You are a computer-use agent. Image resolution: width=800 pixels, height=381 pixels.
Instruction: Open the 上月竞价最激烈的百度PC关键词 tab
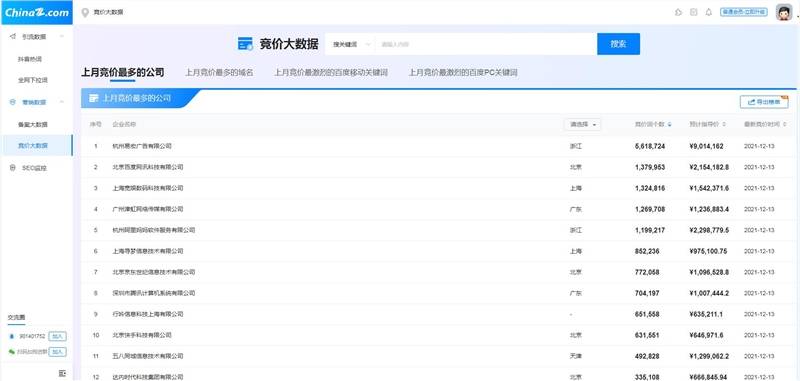pyautogui.click(x=463, y=72)
